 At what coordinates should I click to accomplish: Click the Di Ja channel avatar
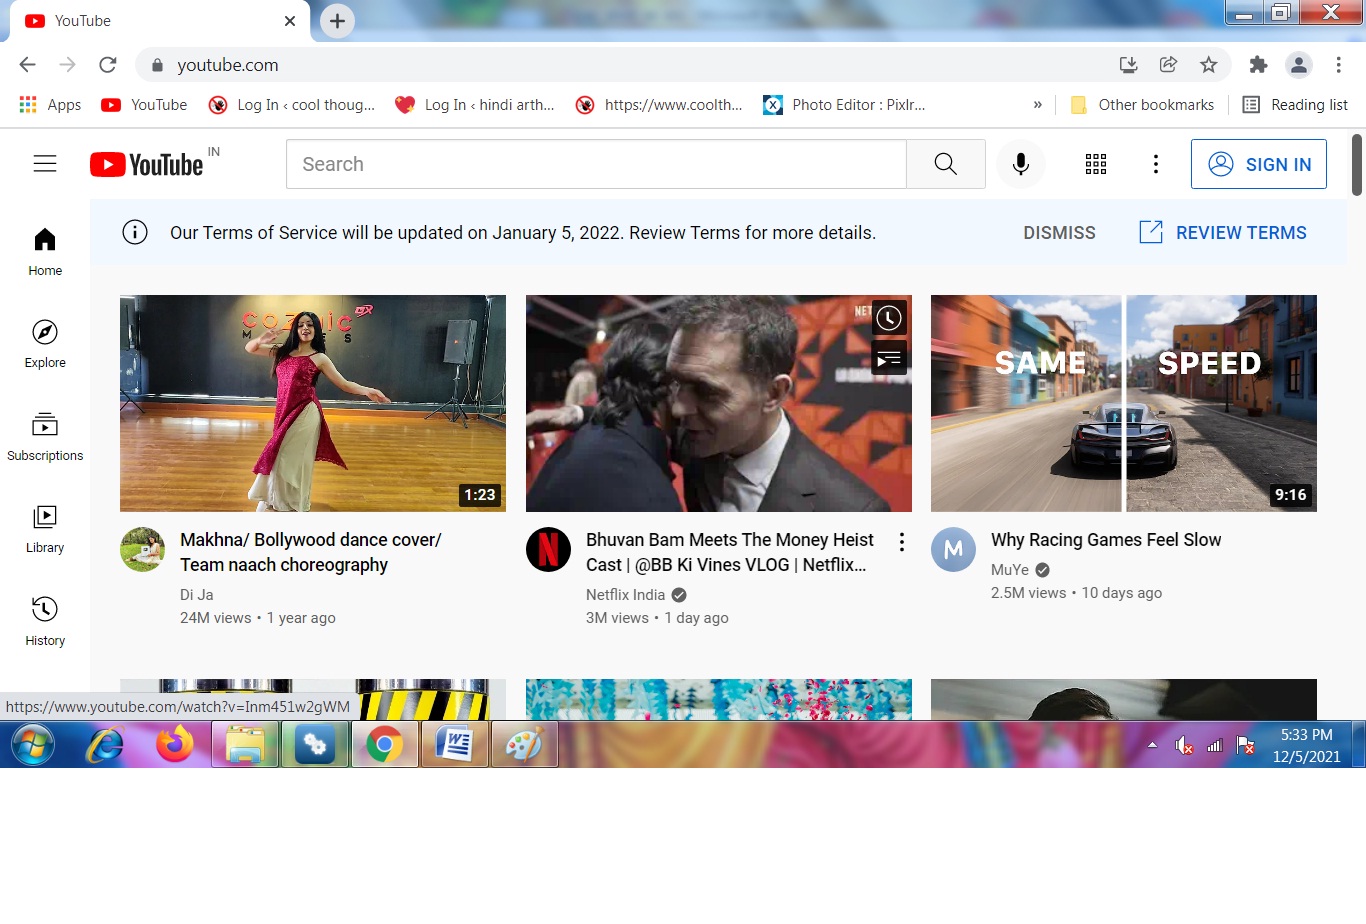tap(142, 550)
